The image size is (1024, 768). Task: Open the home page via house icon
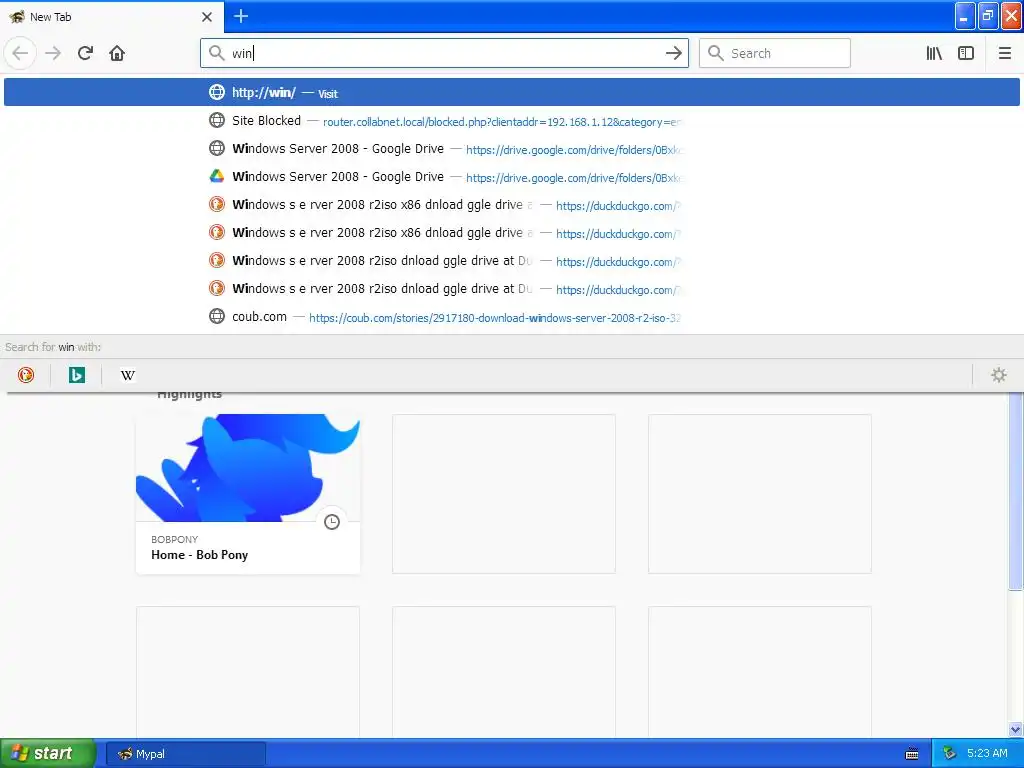point(117,53)
